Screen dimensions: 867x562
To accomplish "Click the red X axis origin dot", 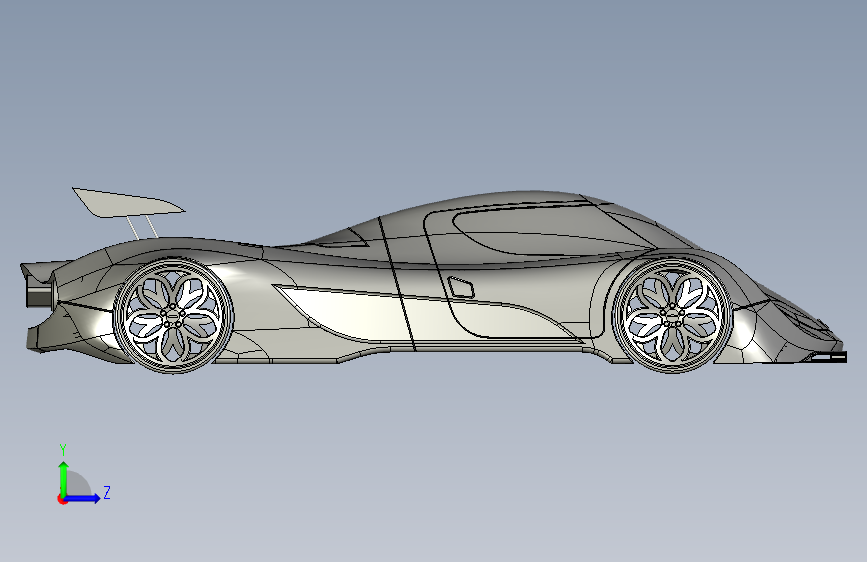I will click(62, 499).
